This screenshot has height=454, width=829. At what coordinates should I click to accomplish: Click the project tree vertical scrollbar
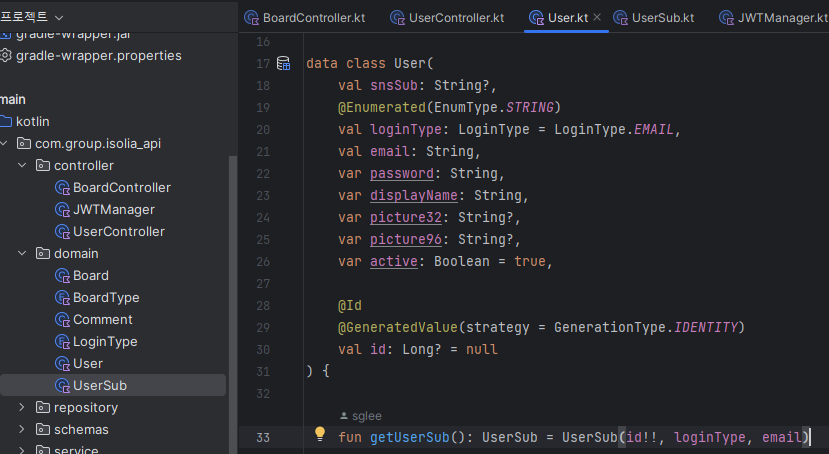point(233,304)
